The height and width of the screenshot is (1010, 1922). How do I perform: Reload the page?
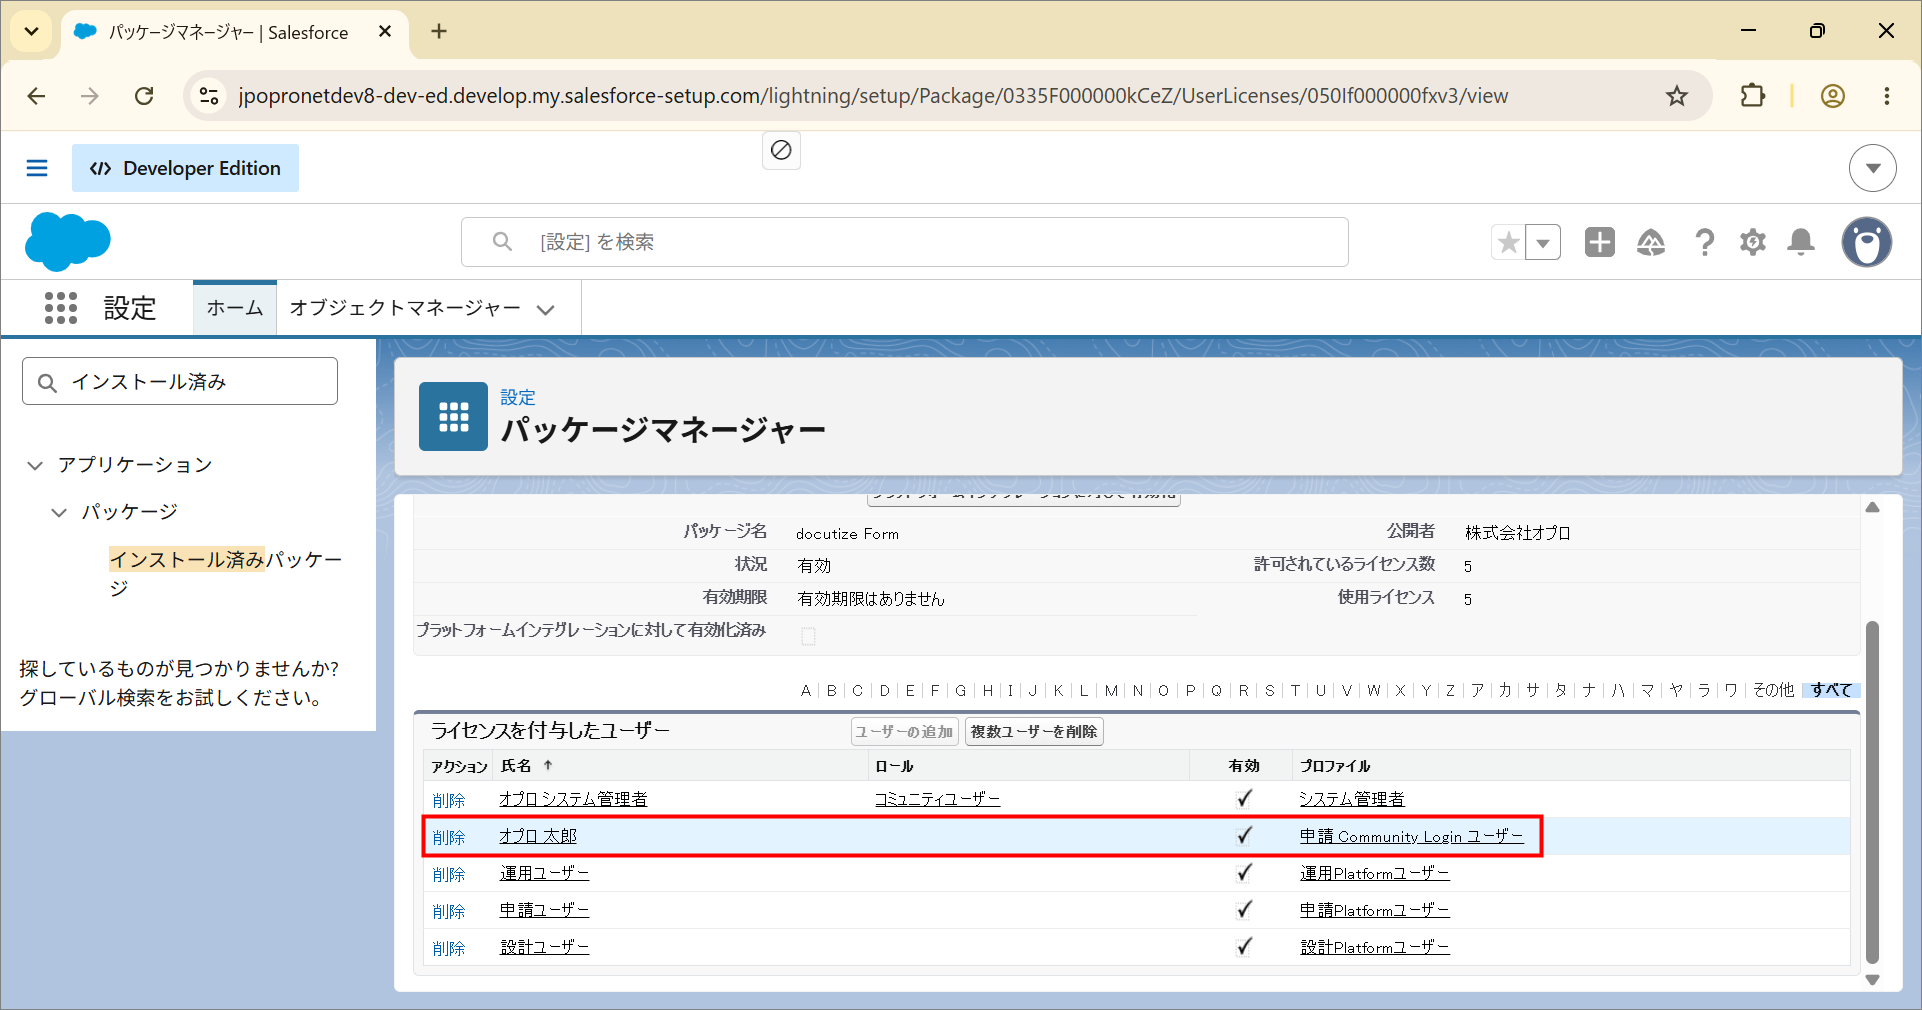144,96
